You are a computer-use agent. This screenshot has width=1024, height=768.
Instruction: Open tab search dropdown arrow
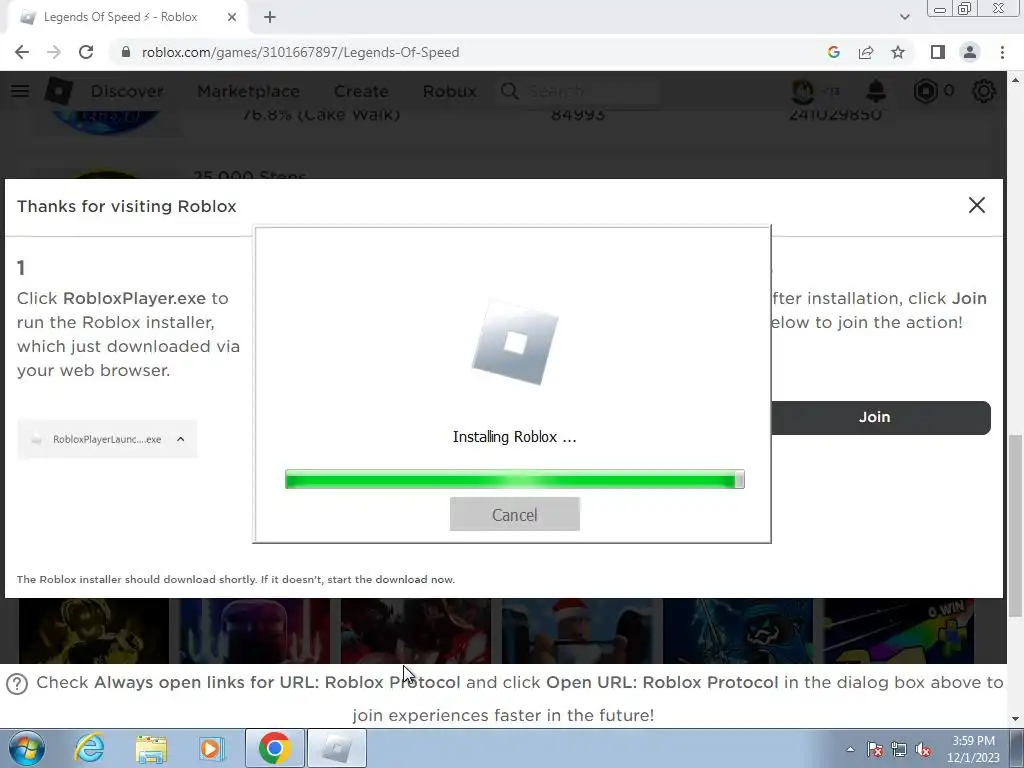pos(904,17)
